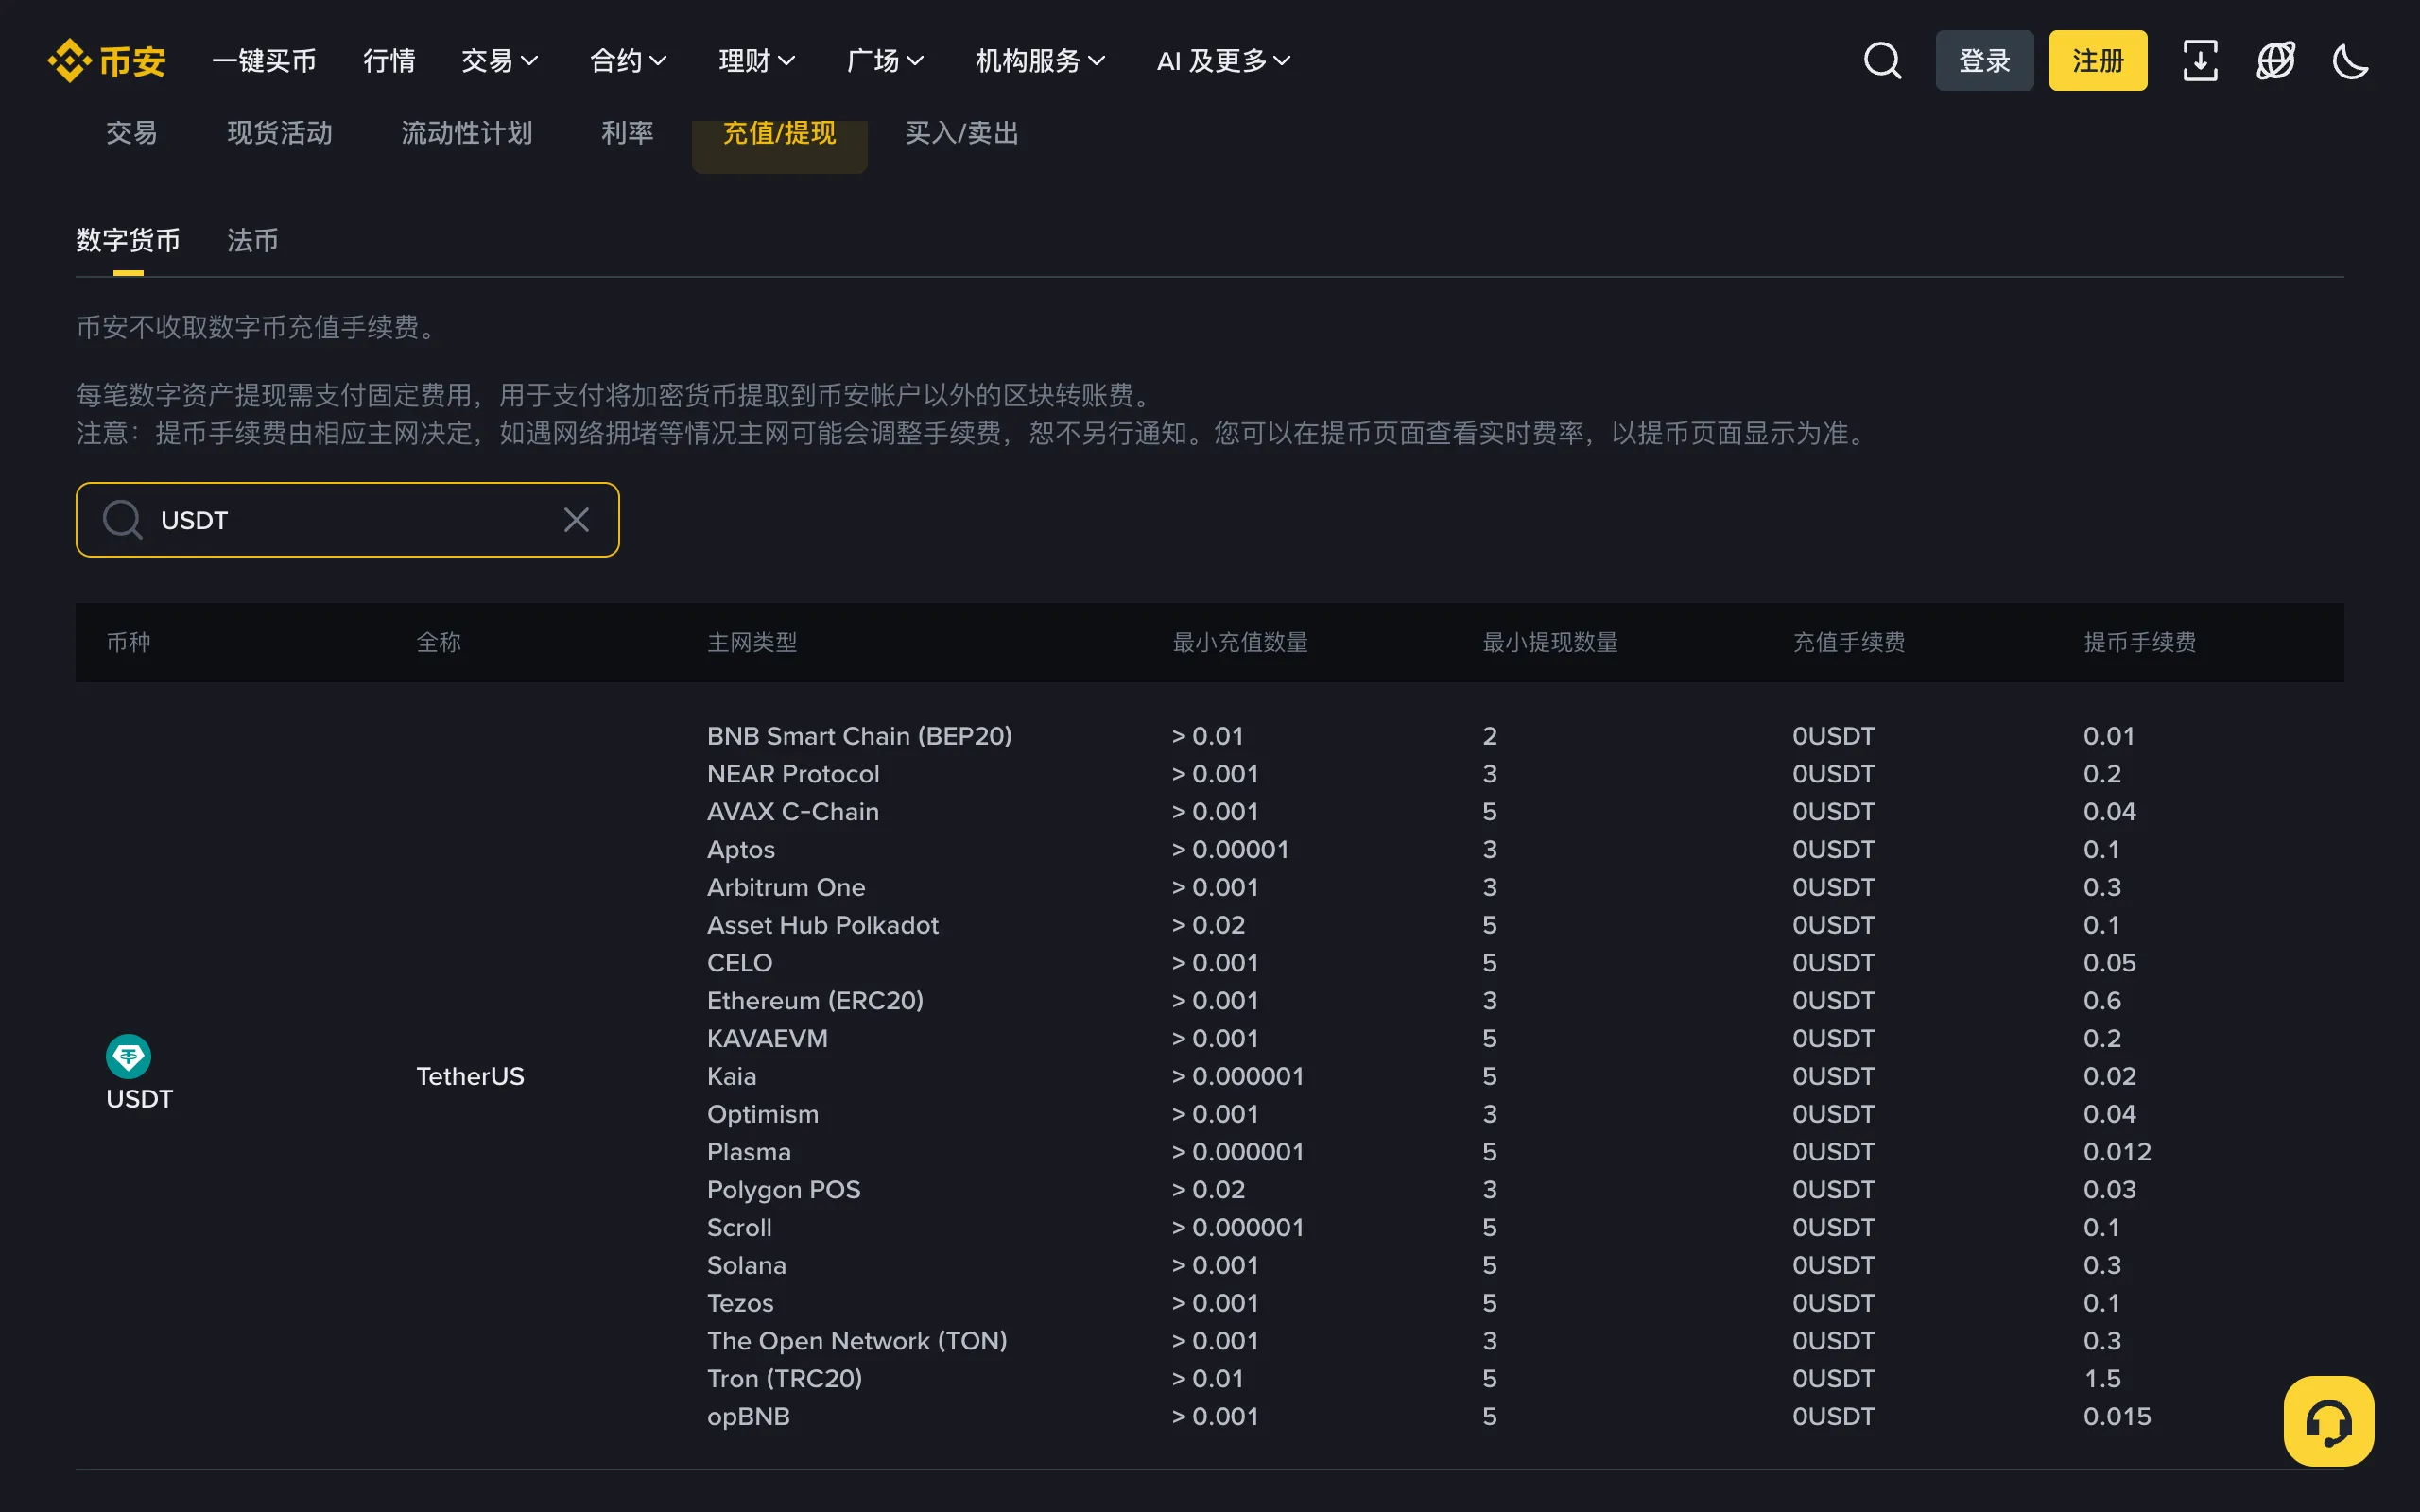Toggle dark mode moon icon
The image size is (2420, 1512).
(x=2350, y=61)
